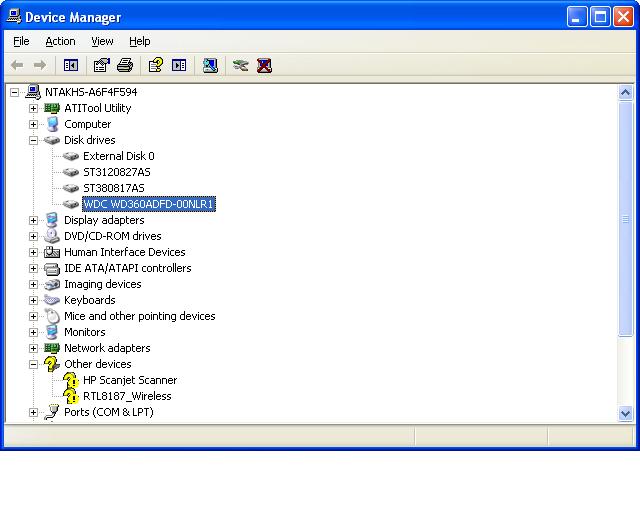Toggle the action pane toolbar icon
This screenshot has width=640, height=512.
179,65
